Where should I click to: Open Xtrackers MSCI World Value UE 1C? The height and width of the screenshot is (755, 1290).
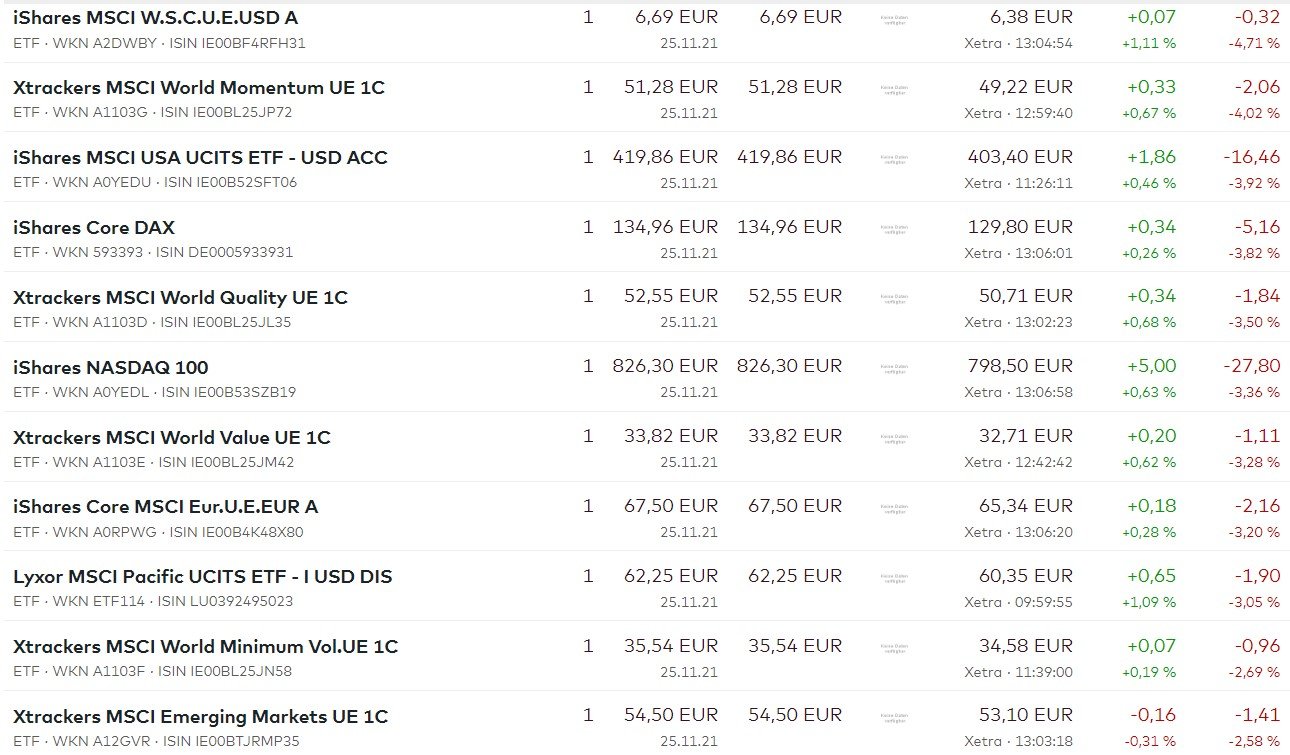click(171, 438)
